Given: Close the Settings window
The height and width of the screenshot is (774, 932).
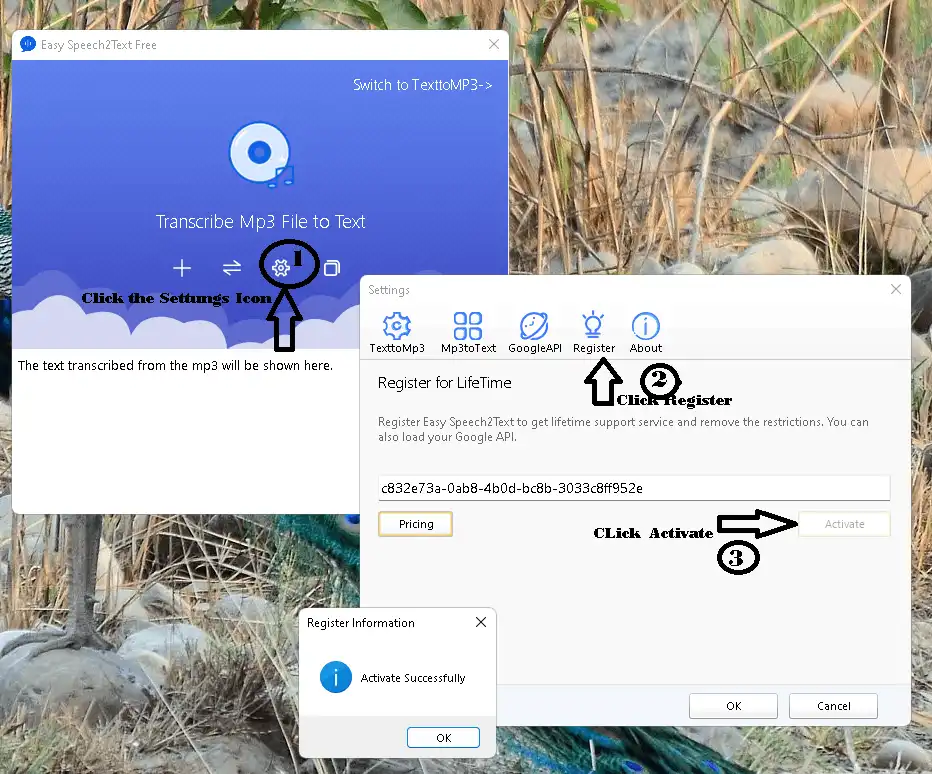Looking at the screenshot, I should click(896, 289).
